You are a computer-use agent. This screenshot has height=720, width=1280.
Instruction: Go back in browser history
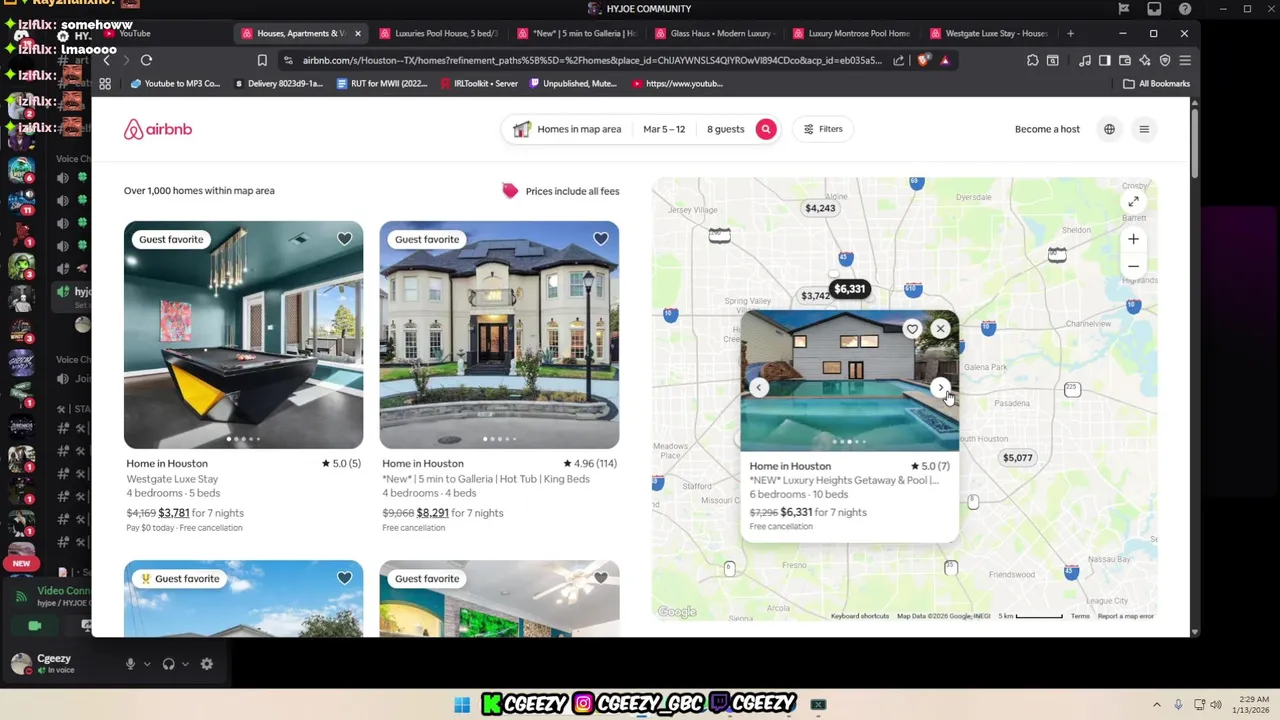click(x=106, y=60)
